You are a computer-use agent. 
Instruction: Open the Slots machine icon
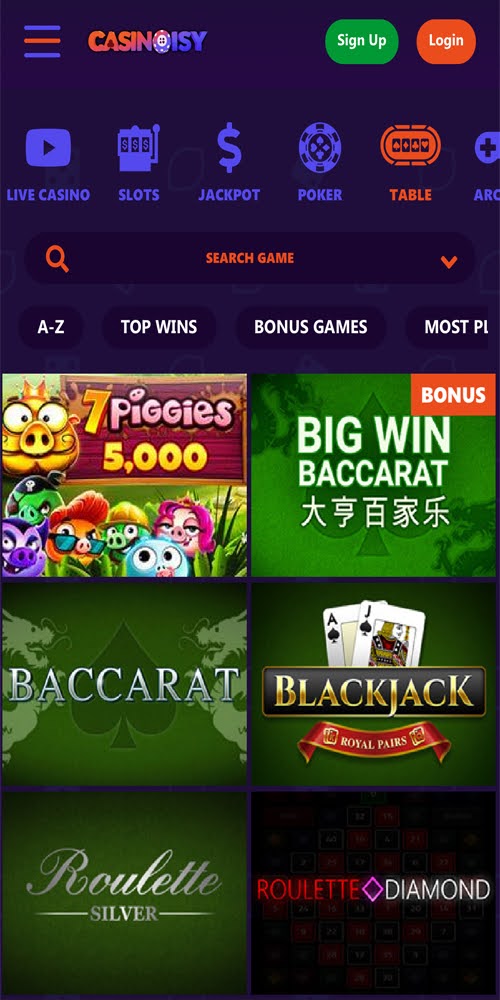(x=138, y=148)
